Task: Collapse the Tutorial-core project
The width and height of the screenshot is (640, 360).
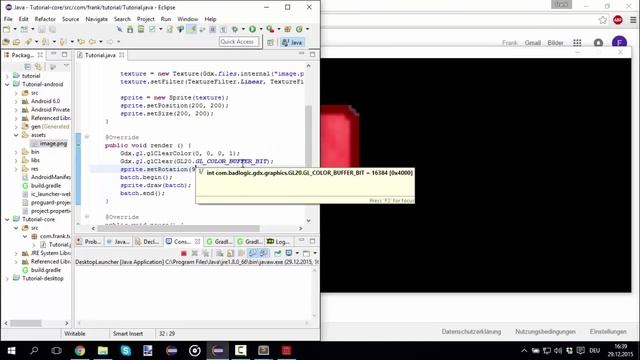Action: [7, 219]
